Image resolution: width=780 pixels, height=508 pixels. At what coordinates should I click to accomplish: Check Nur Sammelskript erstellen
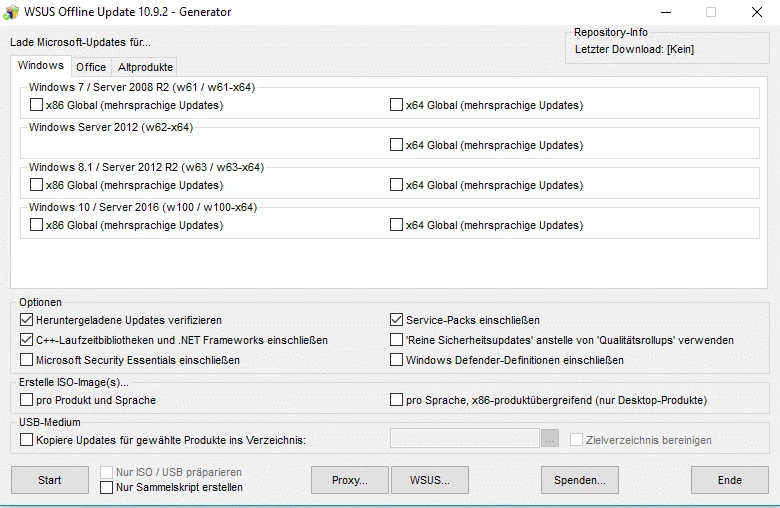pyautogui.click(x=107, y=487)
